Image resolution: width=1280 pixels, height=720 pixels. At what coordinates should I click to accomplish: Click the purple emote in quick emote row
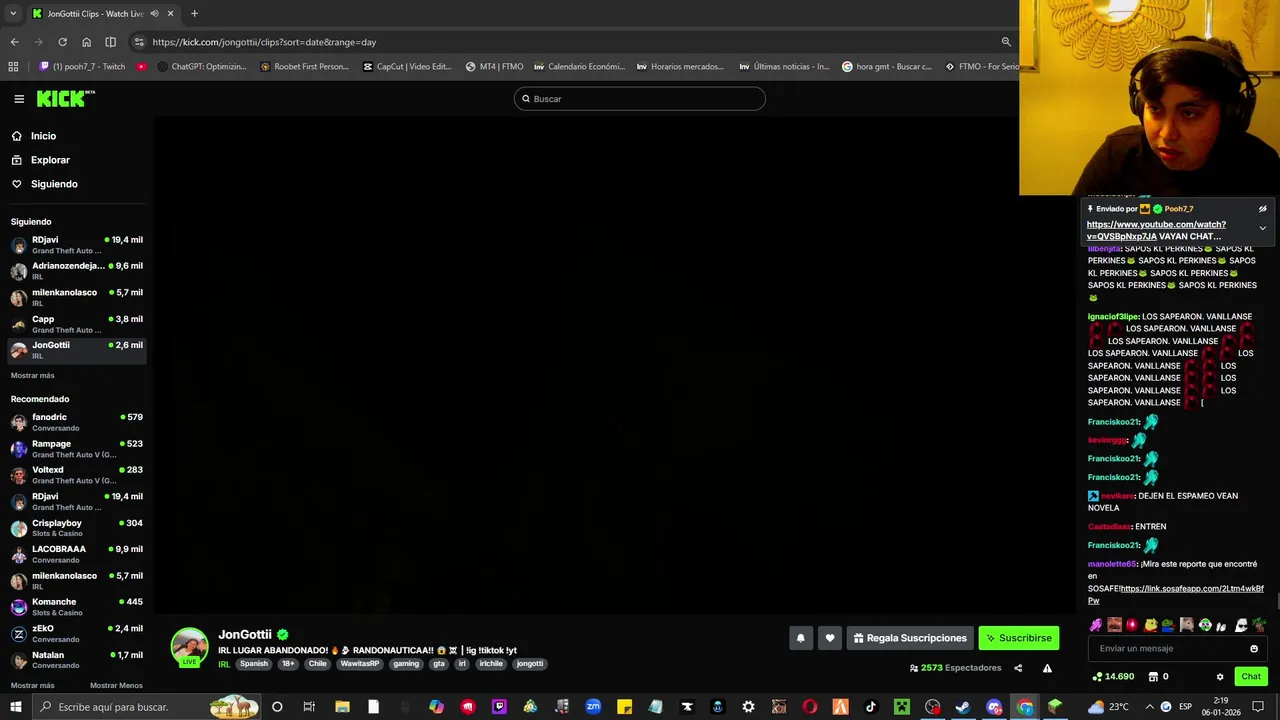pos(1096,625)
